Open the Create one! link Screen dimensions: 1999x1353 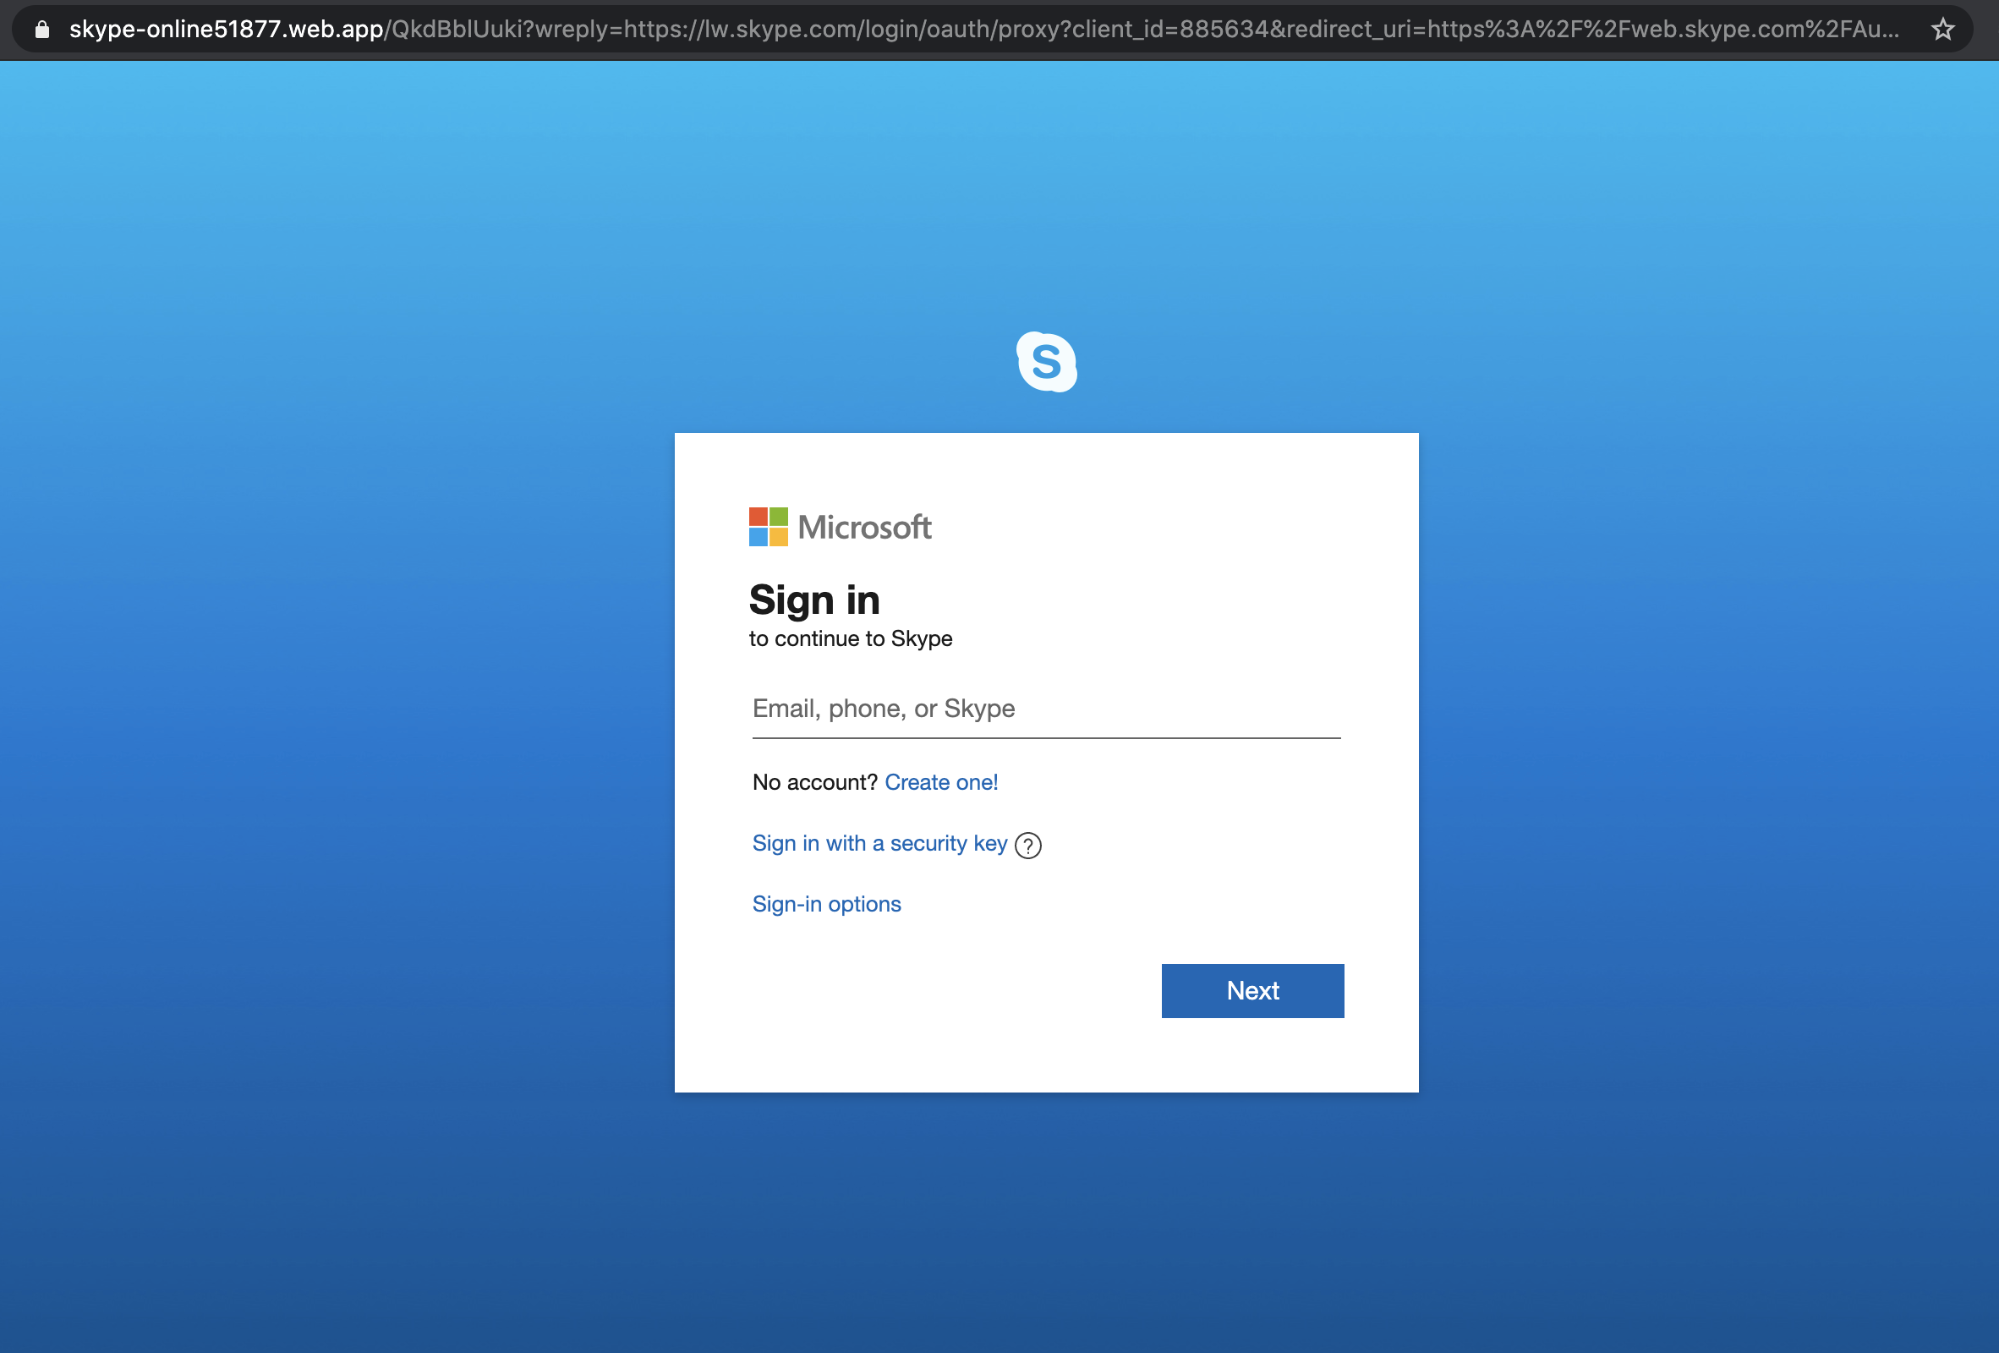[x=941, y=783]
